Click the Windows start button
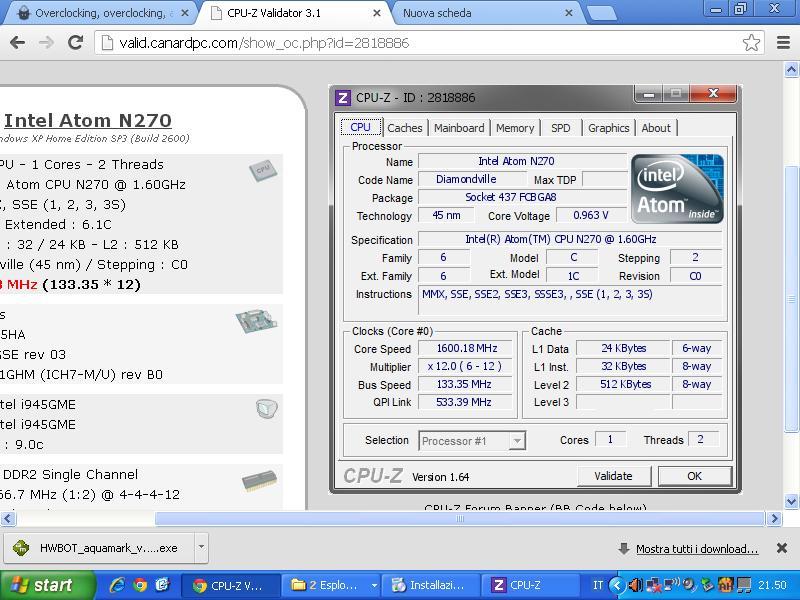 (47, 585)
